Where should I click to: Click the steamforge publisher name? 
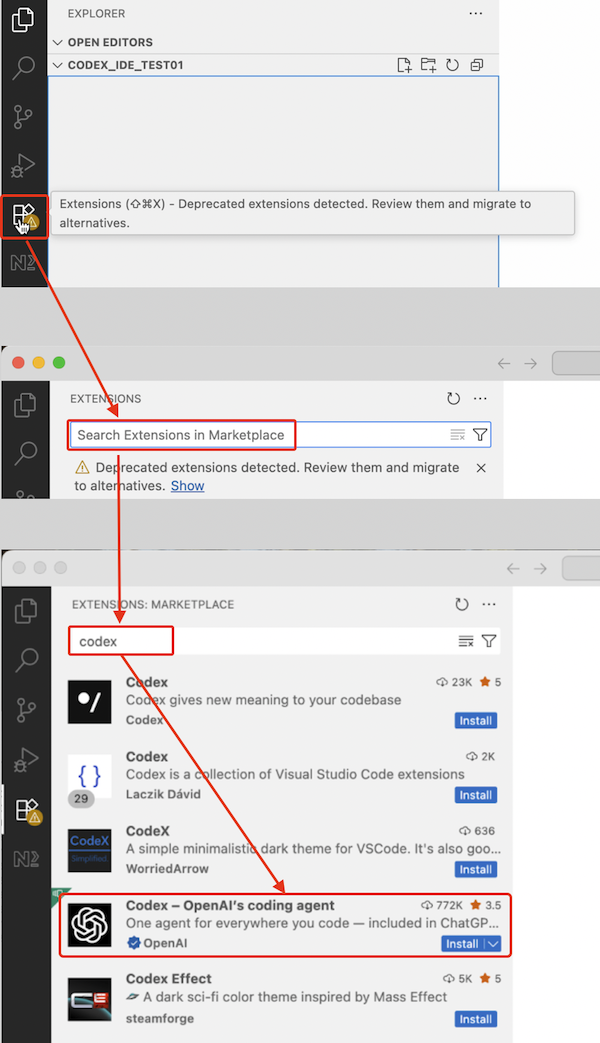pyautogui.click(x=160, y=1018)
